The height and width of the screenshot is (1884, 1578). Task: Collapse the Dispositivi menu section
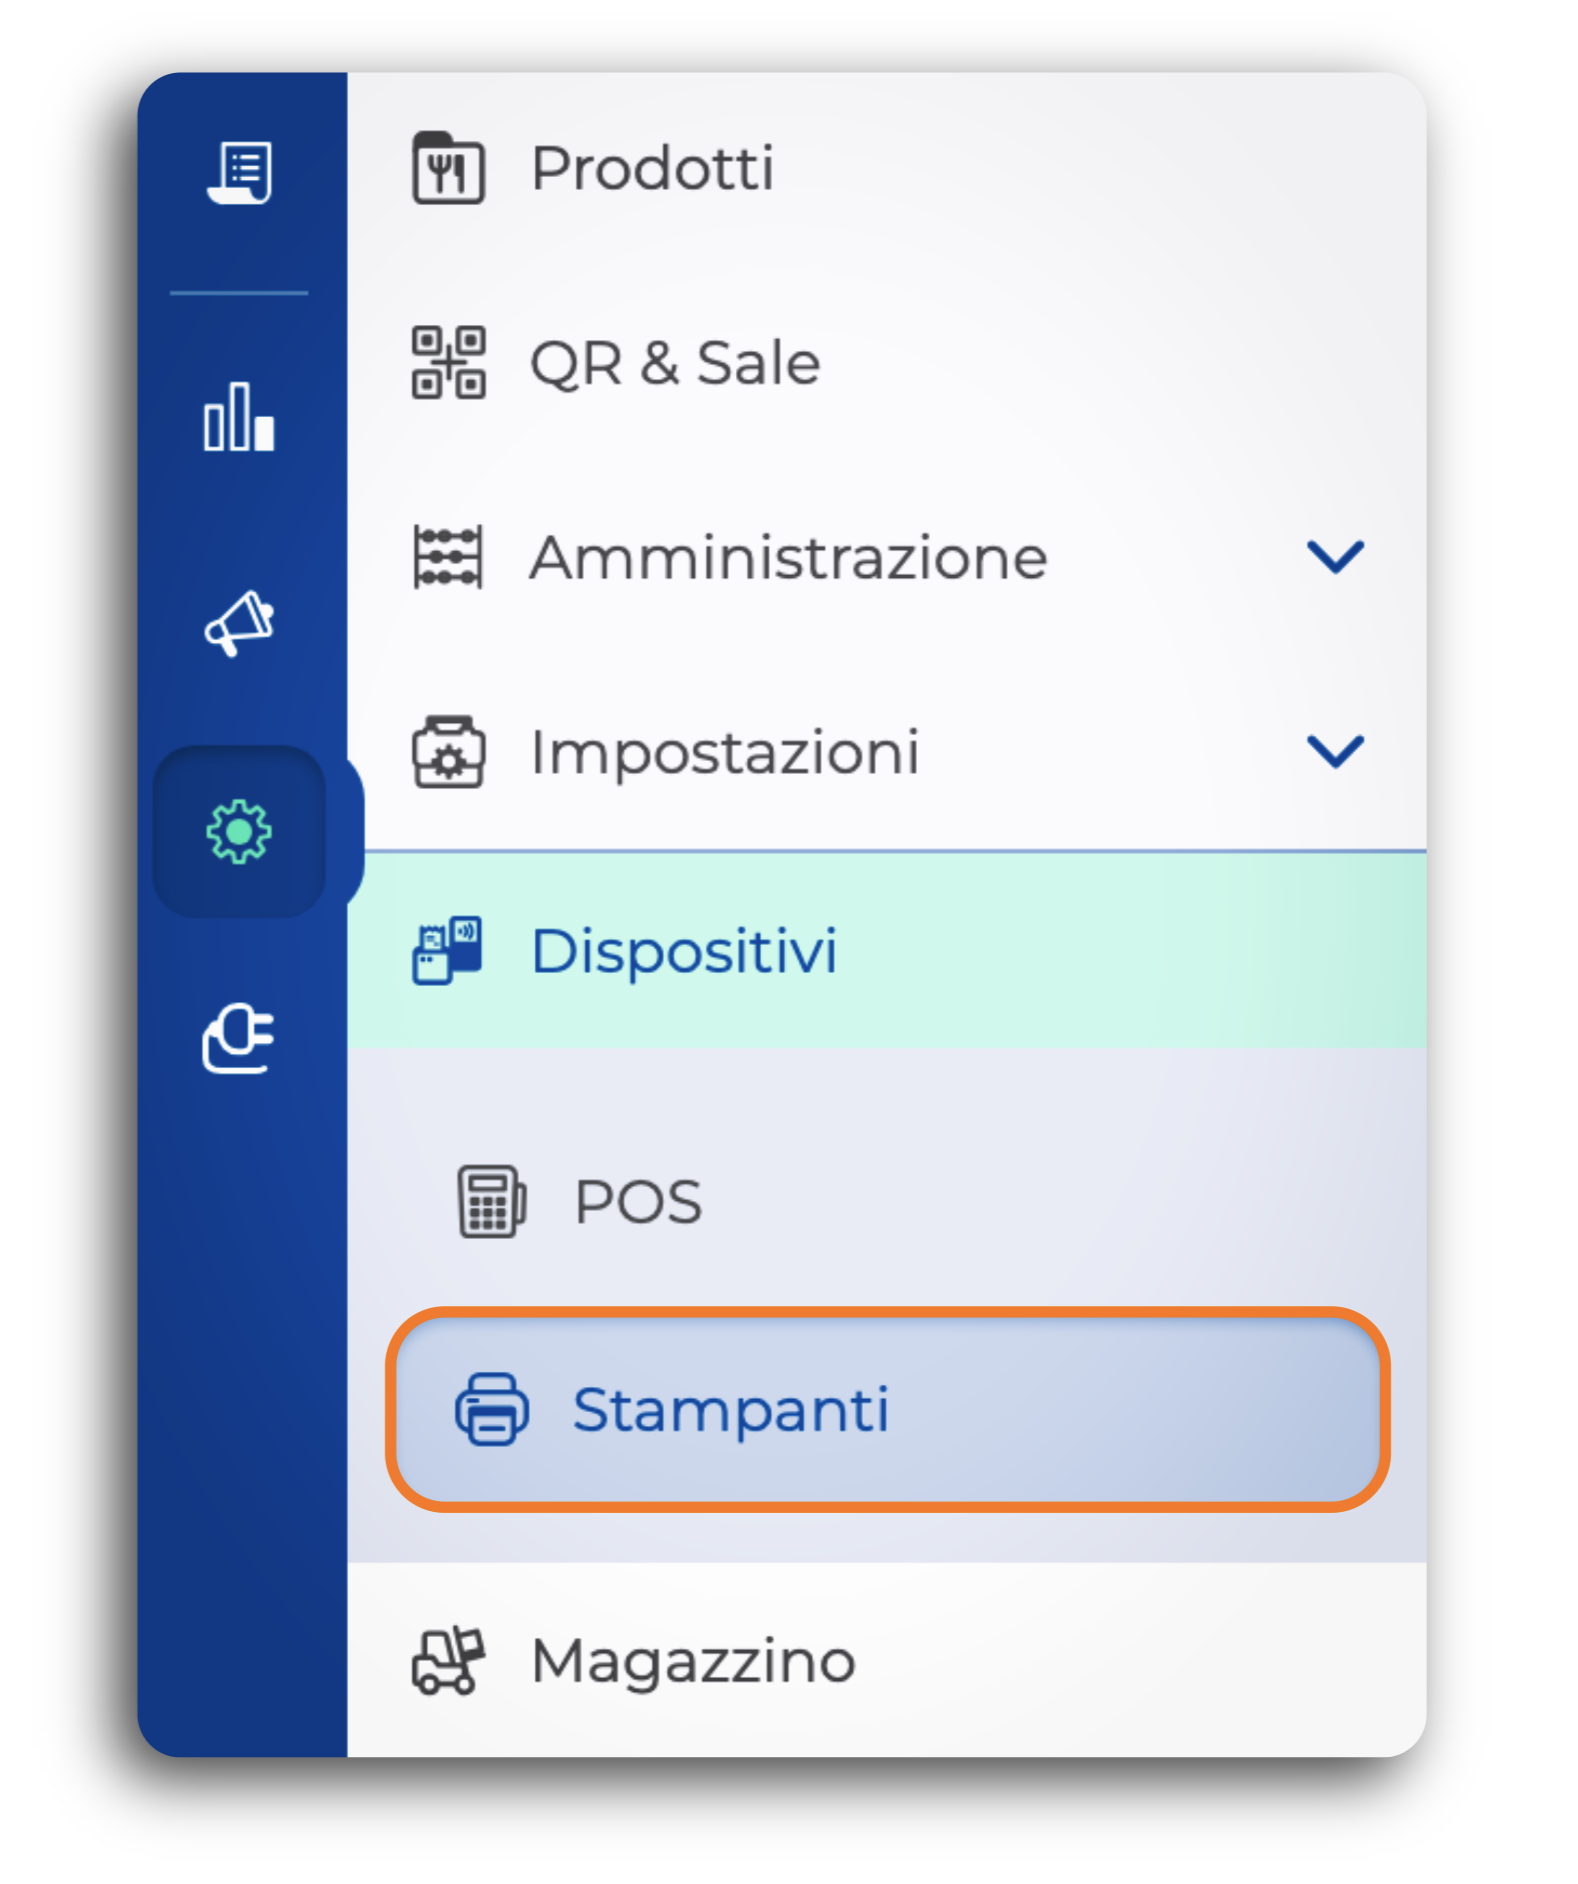point(684,950)
